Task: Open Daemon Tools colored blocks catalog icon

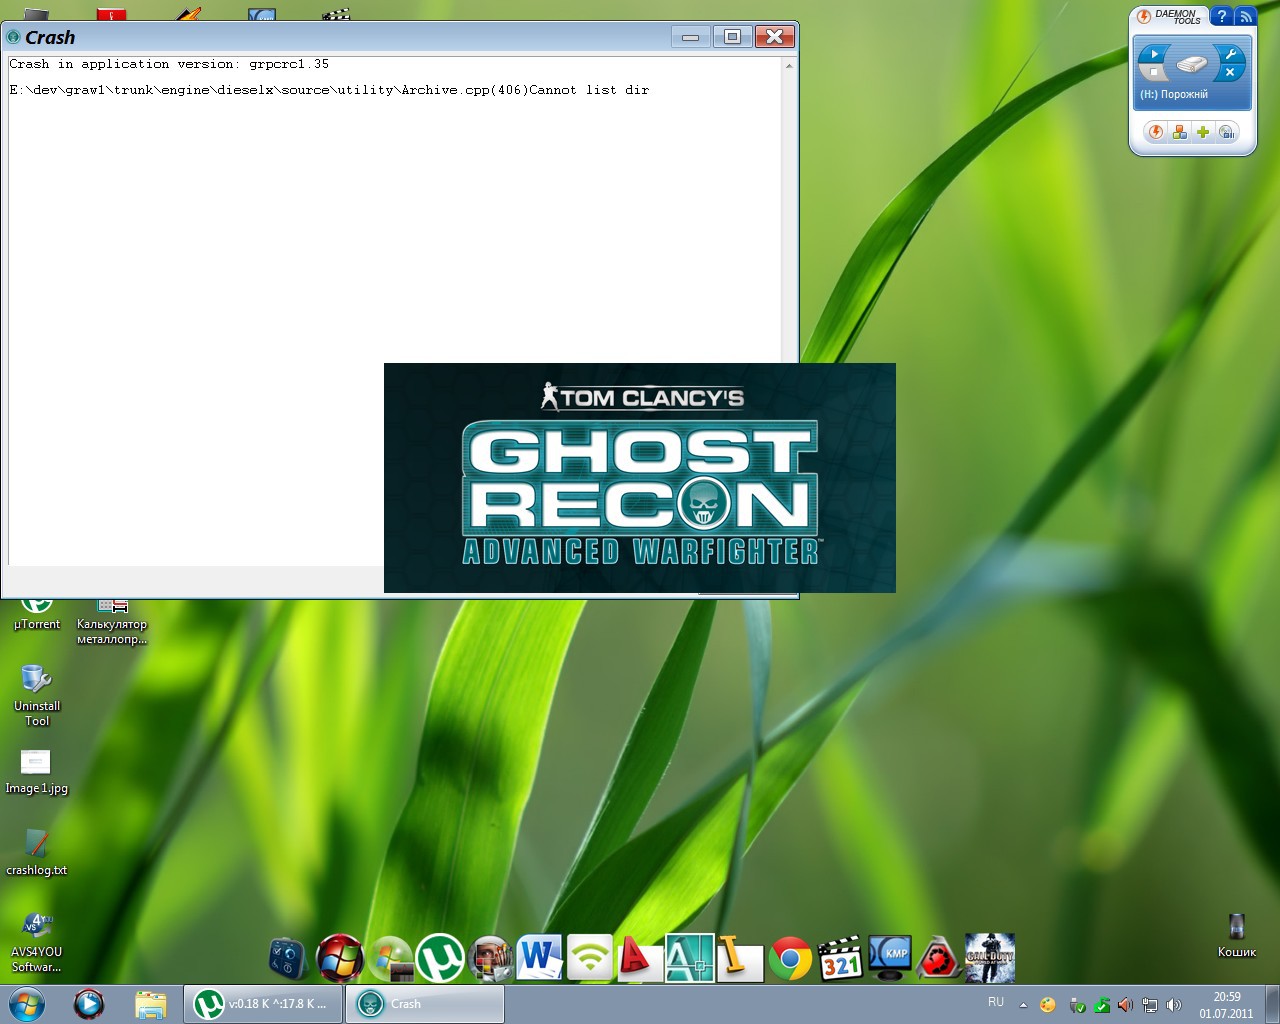Action: click(1180, 132)
